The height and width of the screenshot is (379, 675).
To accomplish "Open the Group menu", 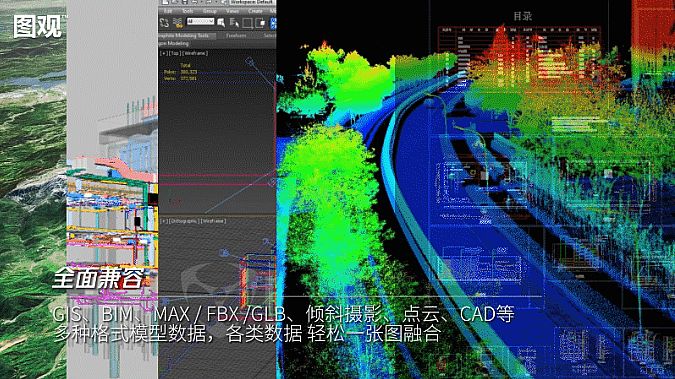I will tap(210, 11).
